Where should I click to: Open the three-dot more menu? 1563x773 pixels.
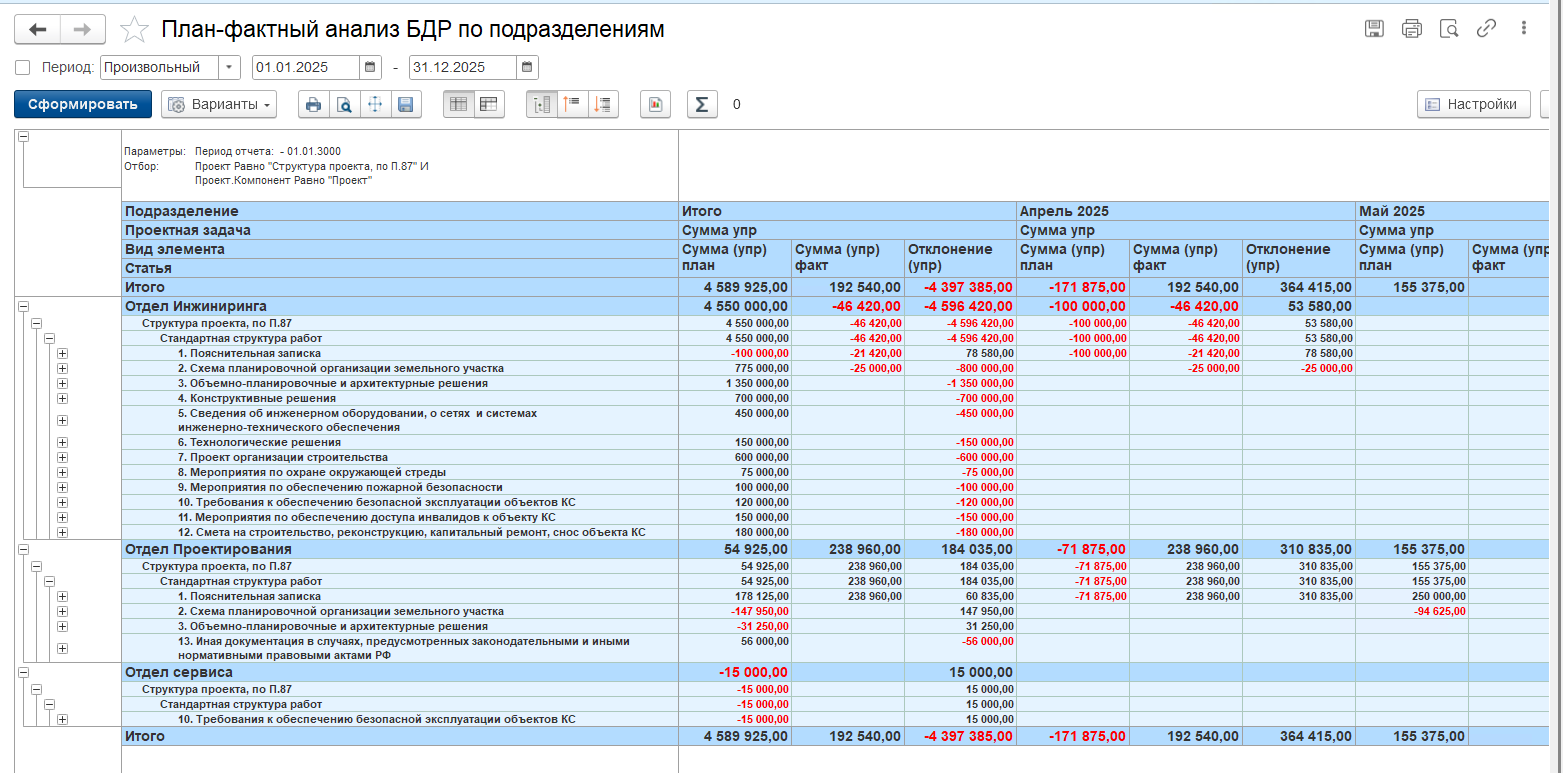(1523, 28)
